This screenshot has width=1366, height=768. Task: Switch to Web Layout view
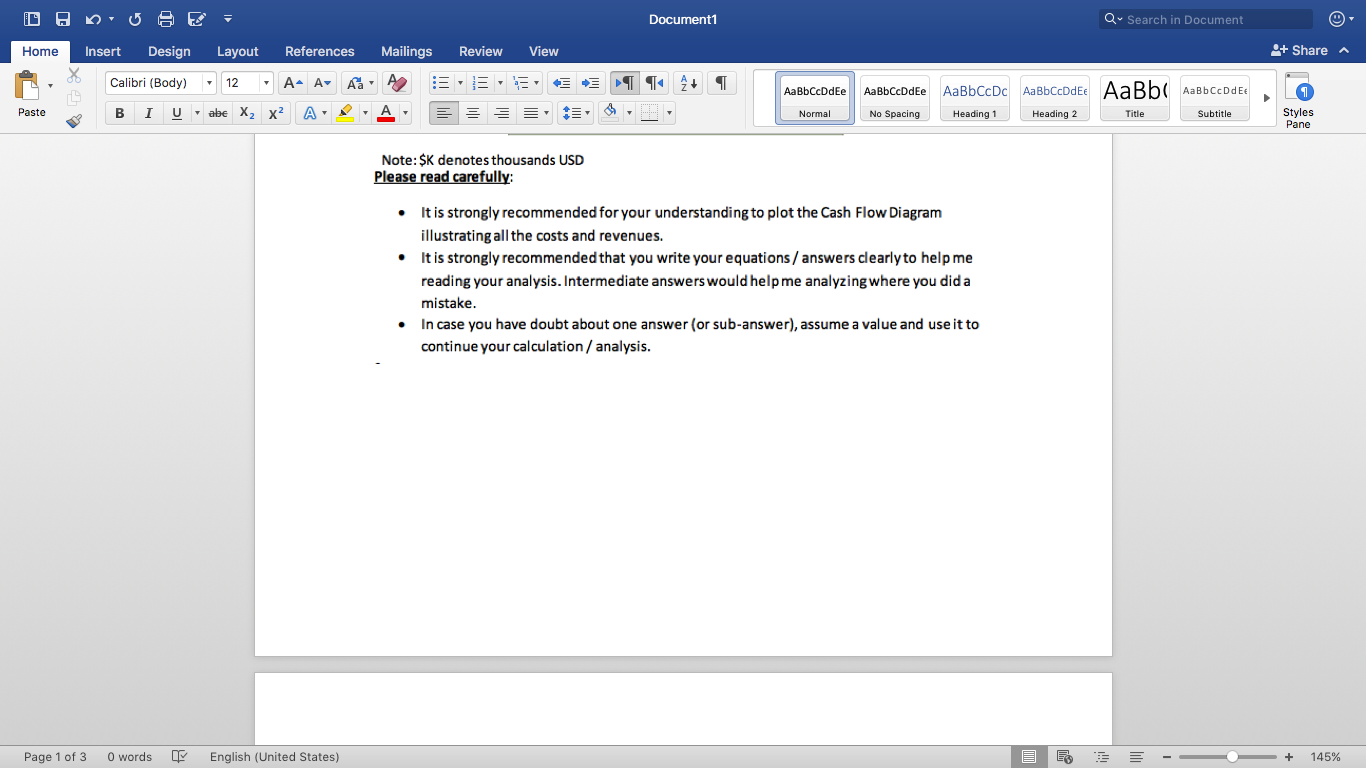1064,757
